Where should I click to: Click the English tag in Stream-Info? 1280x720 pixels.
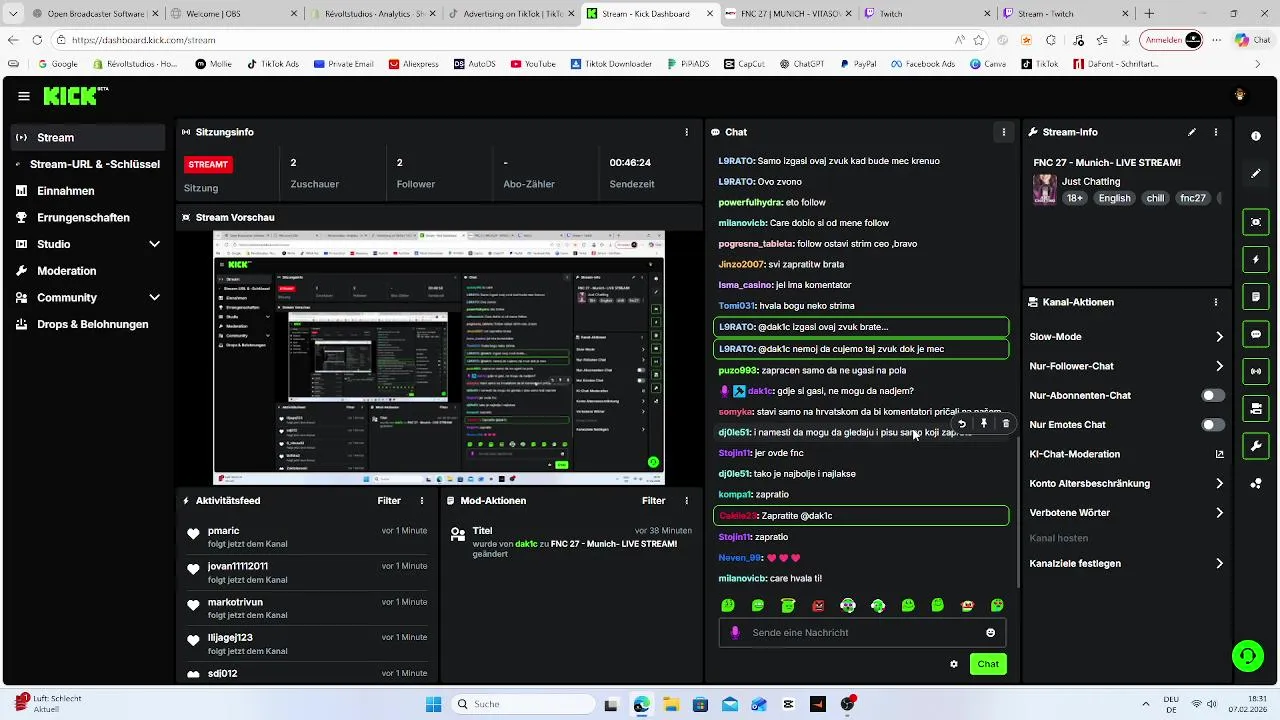point(1114,198)
